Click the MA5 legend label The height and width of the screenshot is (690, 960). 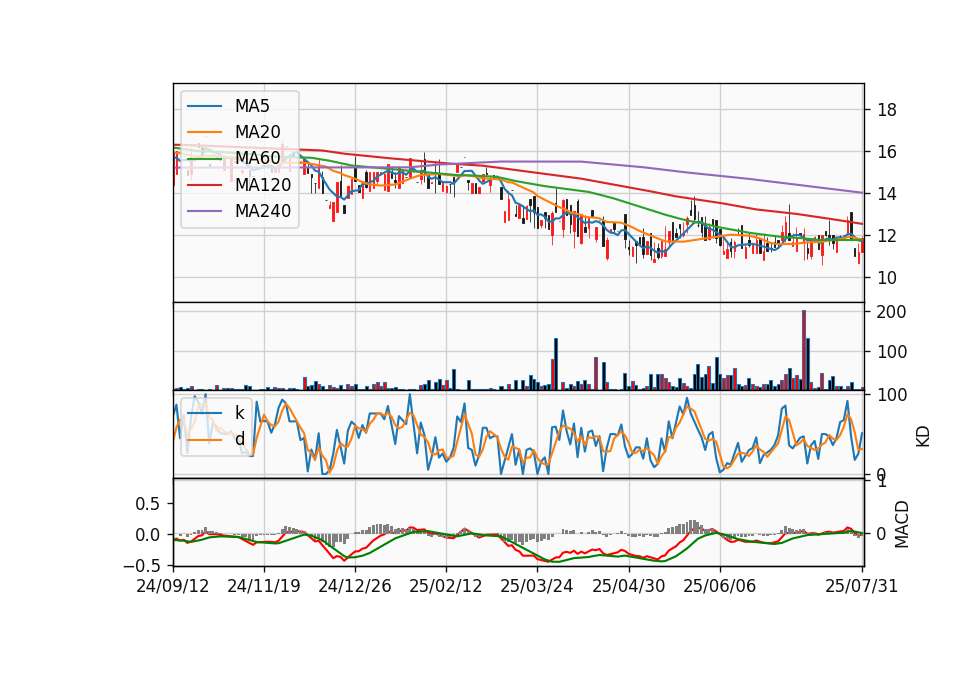[x=252, y=106]
